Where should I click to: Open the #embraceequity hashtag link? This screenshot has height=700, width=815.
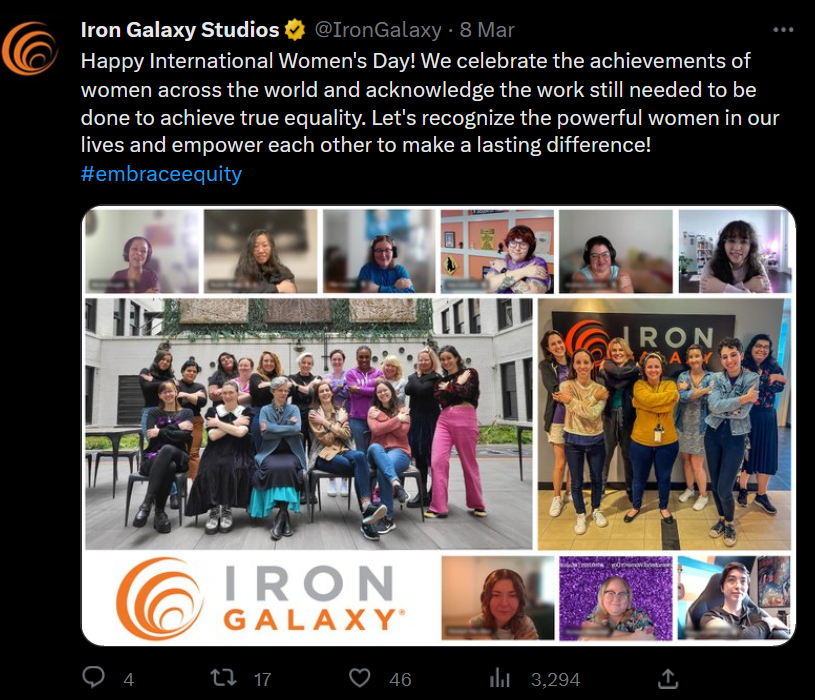pyautogui.click(x=161, y=174)
